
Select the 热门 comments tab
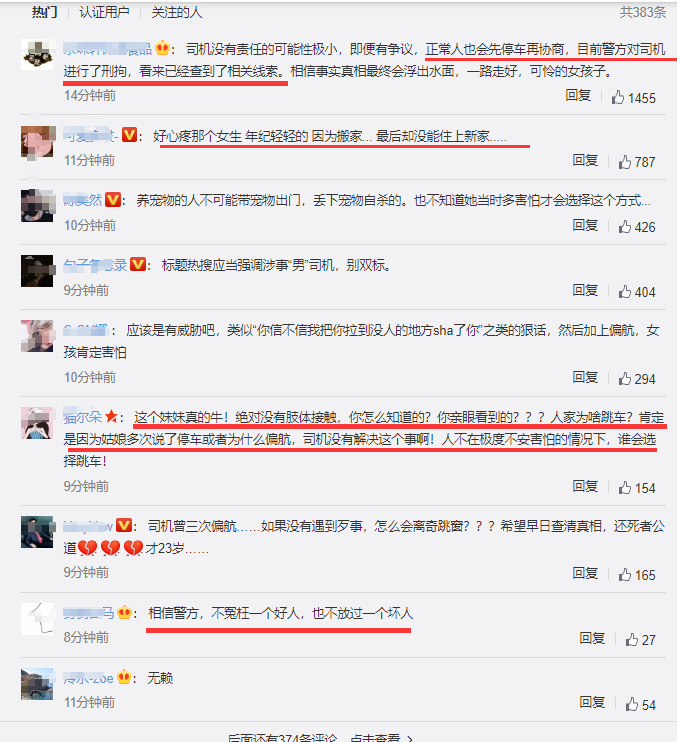44,12
